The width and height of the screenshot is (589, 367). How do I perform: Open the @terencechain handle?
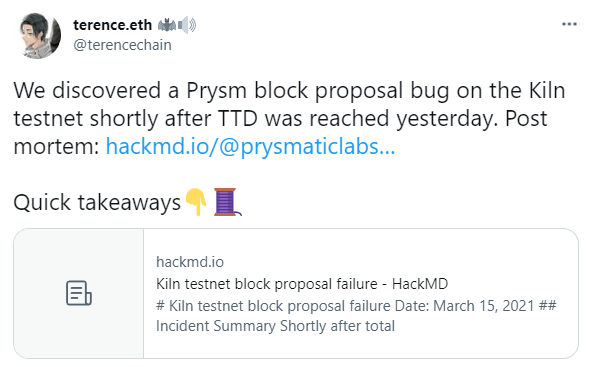point(122,45)
